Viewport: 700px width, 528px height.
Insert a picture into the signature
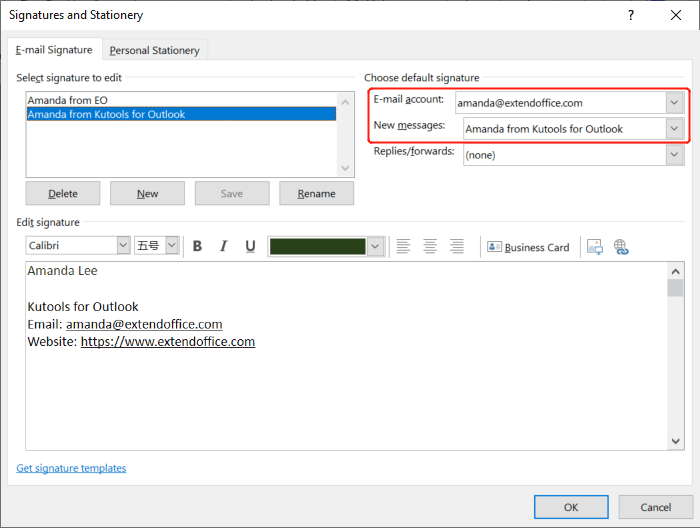pos(595,247)
